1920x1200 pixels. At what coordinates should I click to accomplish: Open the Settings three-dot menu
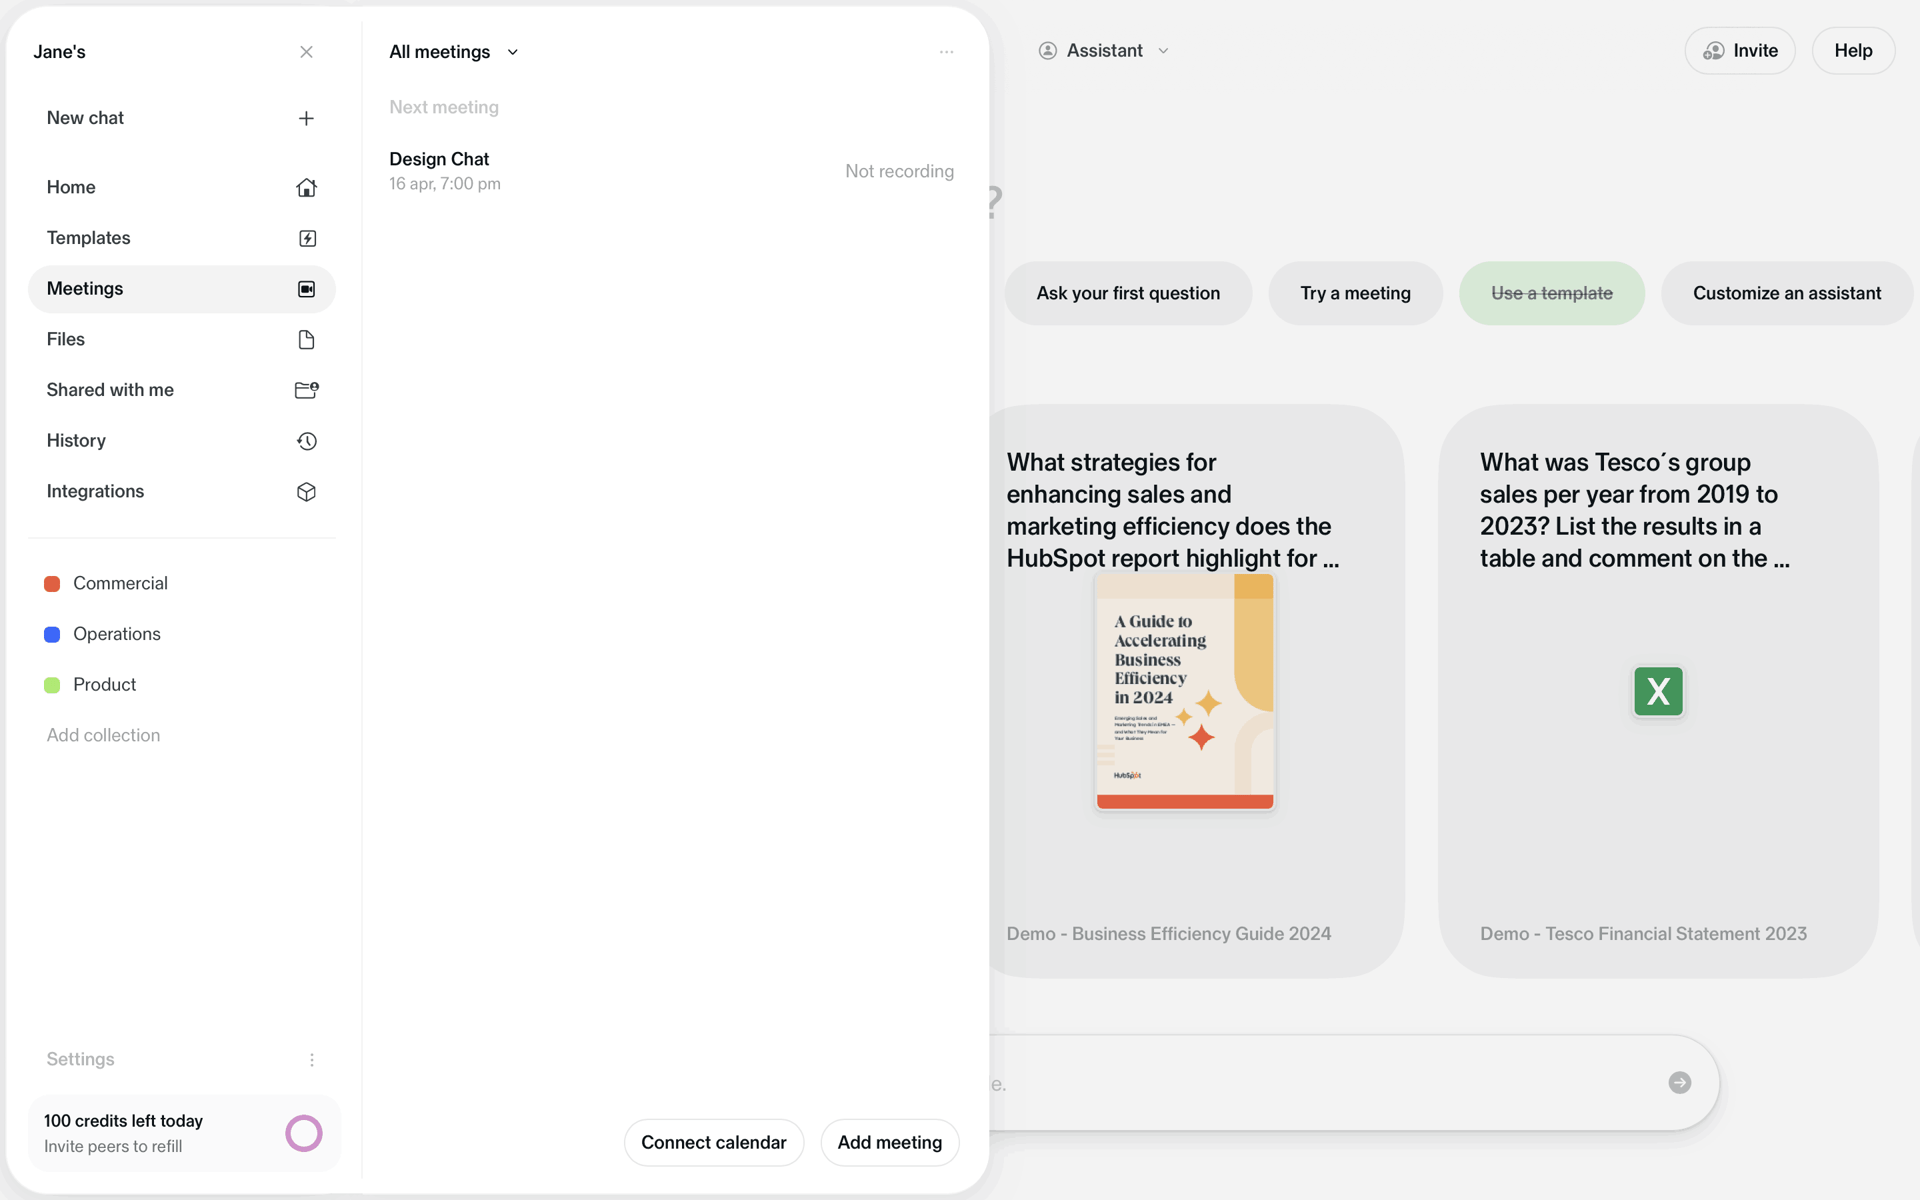click(x=312, y=1060)
